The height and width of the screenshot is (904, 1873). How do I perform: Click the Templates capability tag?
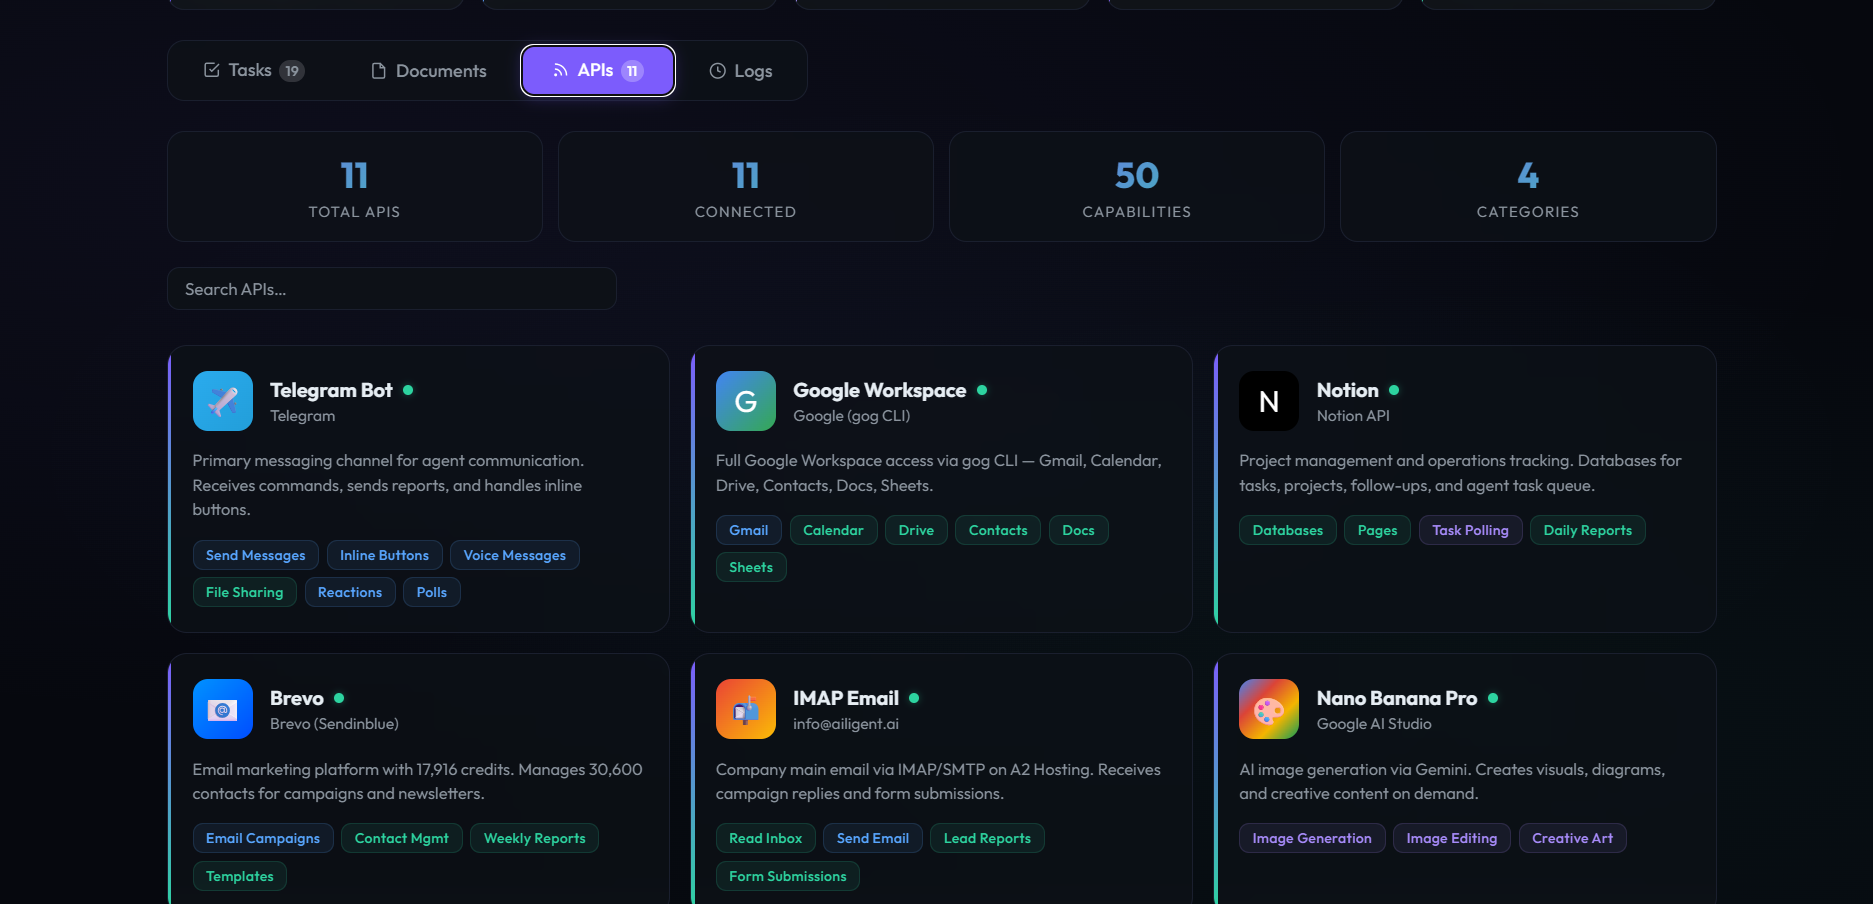[240, 876]
